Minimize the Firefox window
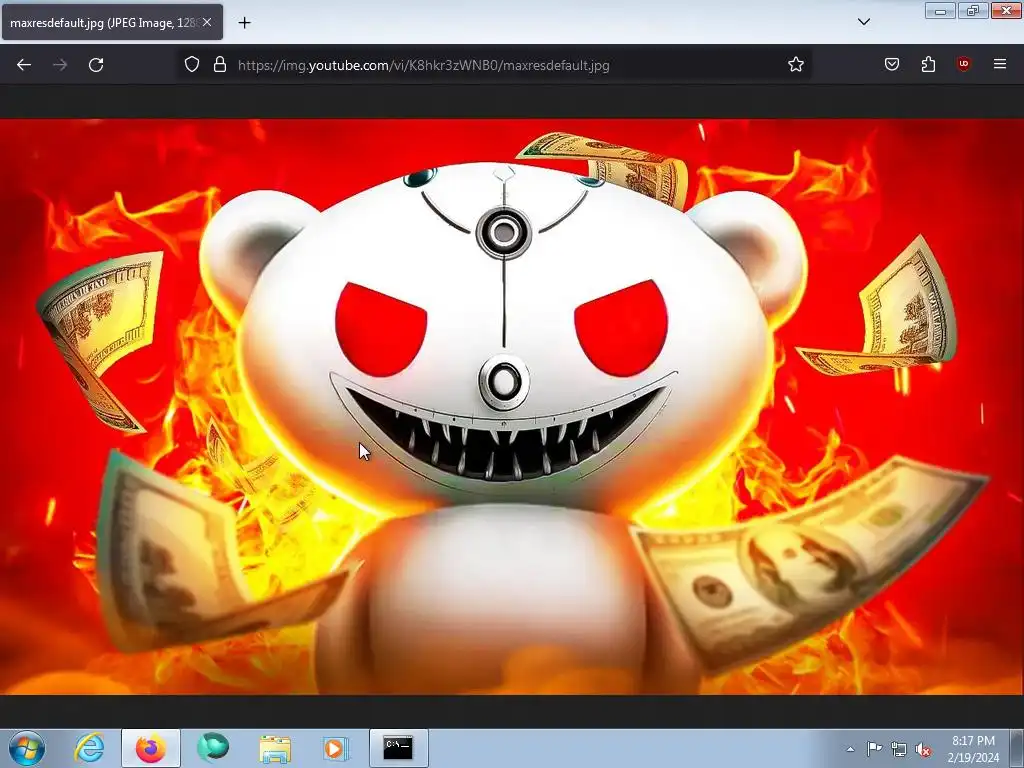Viewport: 1024px width, 768px height. [940, 10]
